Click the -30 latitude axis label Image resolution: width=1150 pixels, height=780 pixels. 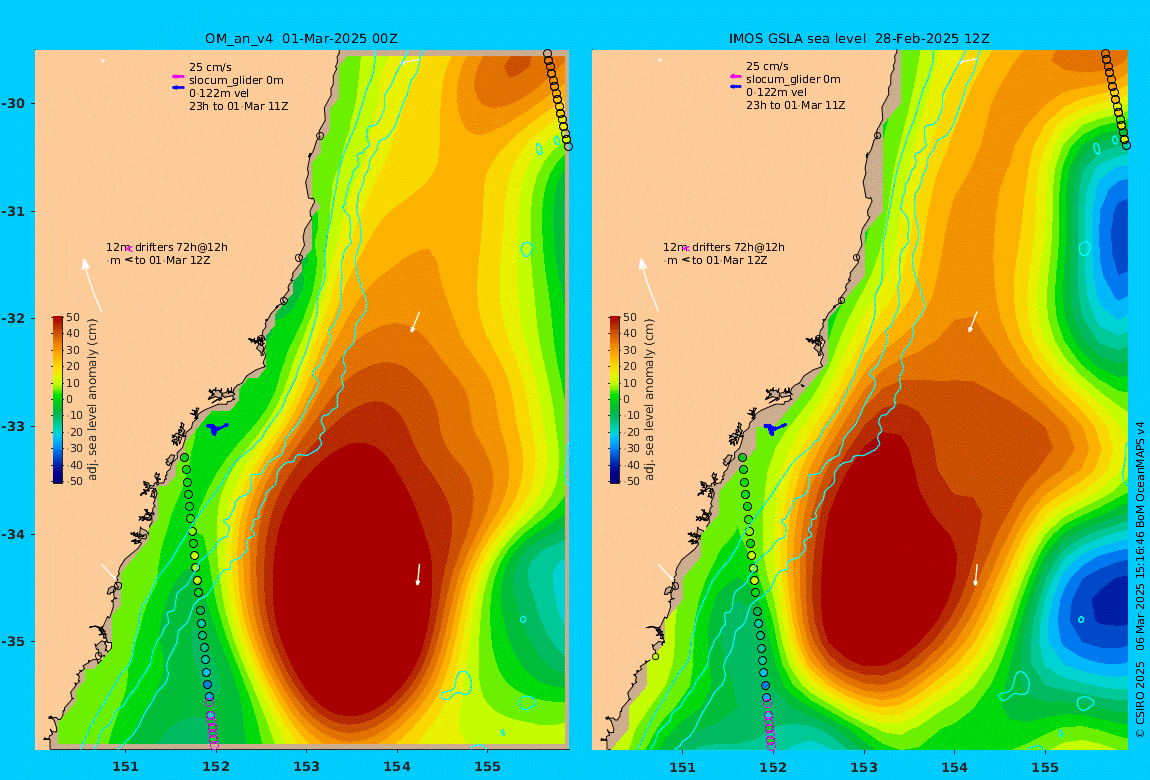(x=12, y=103)
